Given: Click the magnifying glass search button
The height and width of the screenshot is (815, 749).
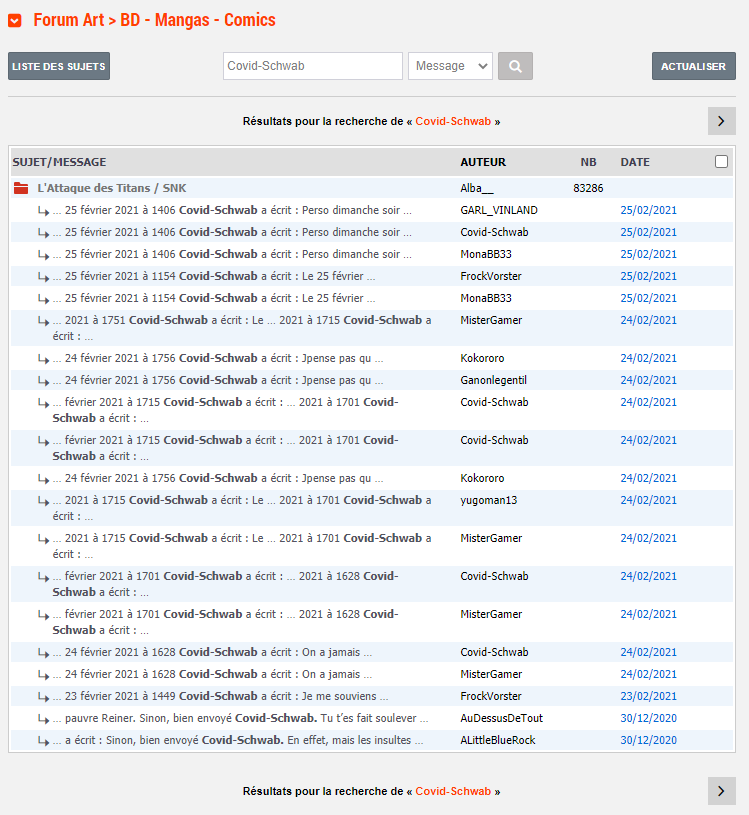Looking at the screenshot, I should coord(515,66).
